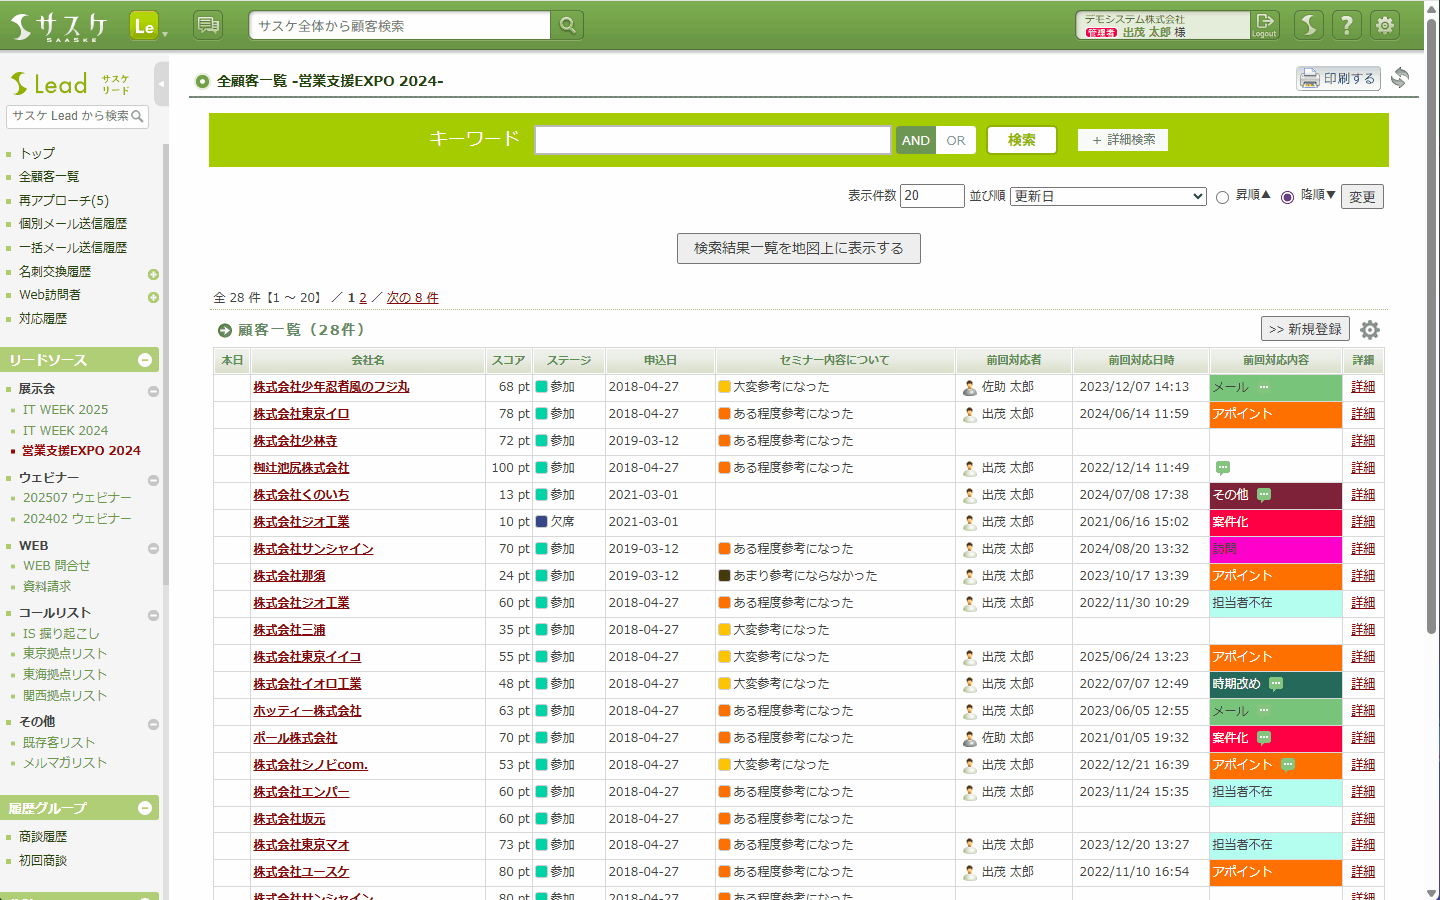The width and height of the screenshot is (1440, 900).
Task: Click orange アポイント cell for 株式会社東京イロ
Action: [1275, 414]
